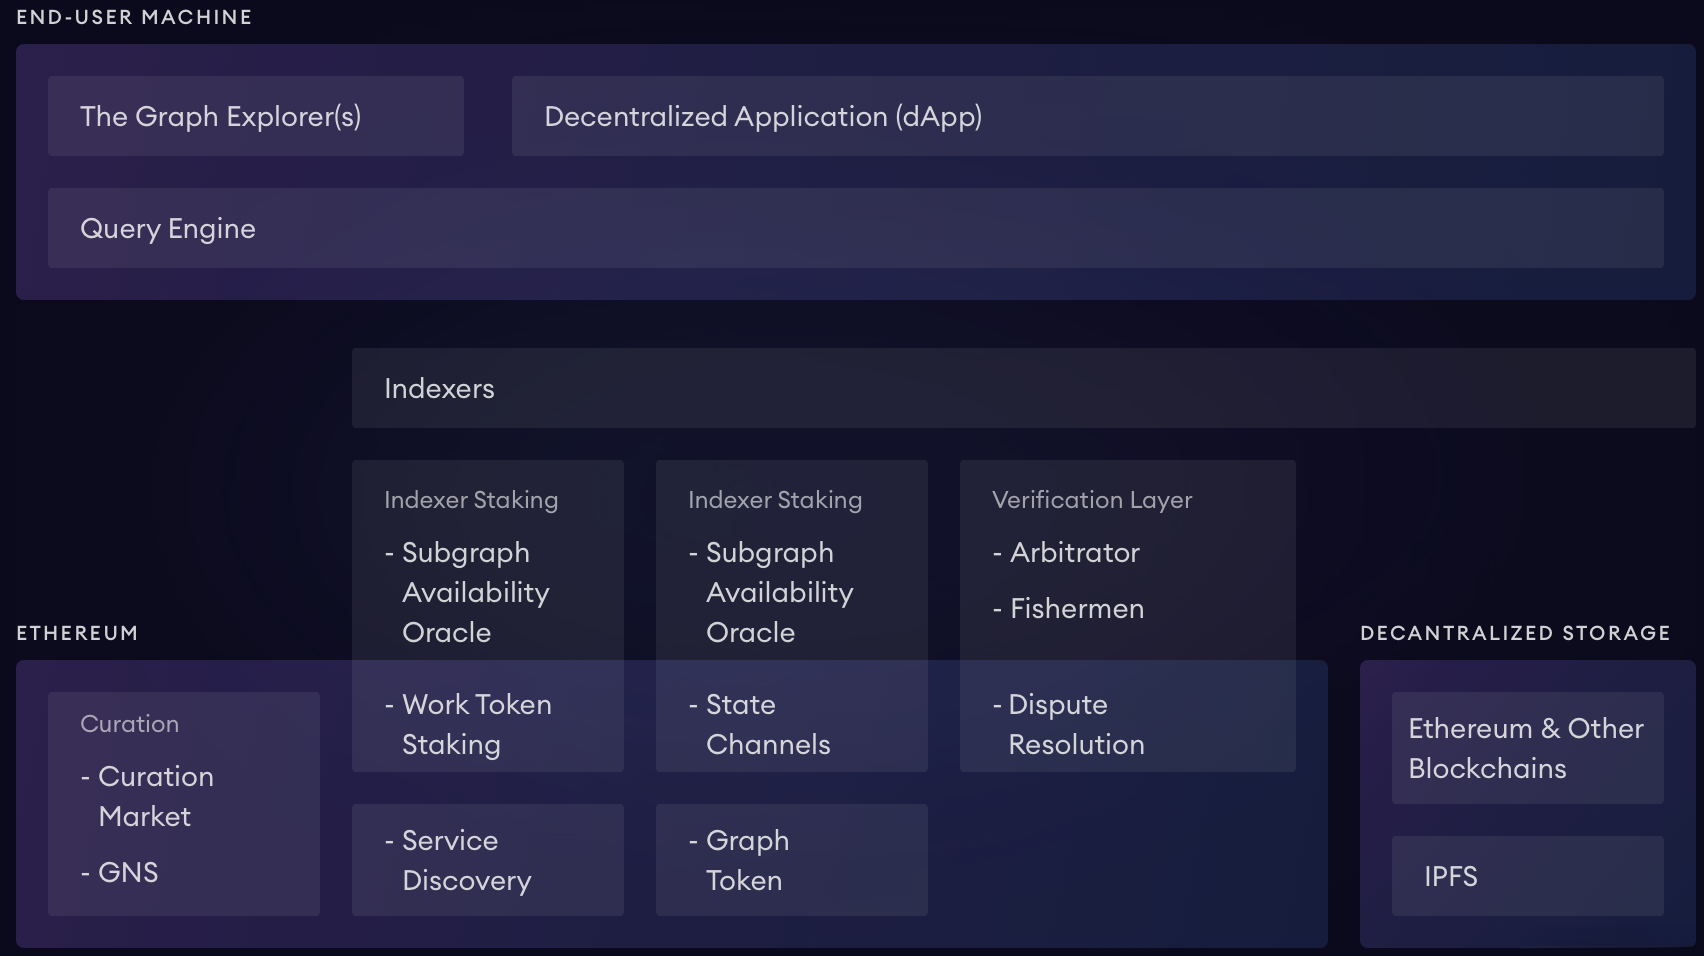This screenshot has height=956, width=1704.
Task: Select the Ethereum & Other Blockchains box
Action: tap(1527, 748)
